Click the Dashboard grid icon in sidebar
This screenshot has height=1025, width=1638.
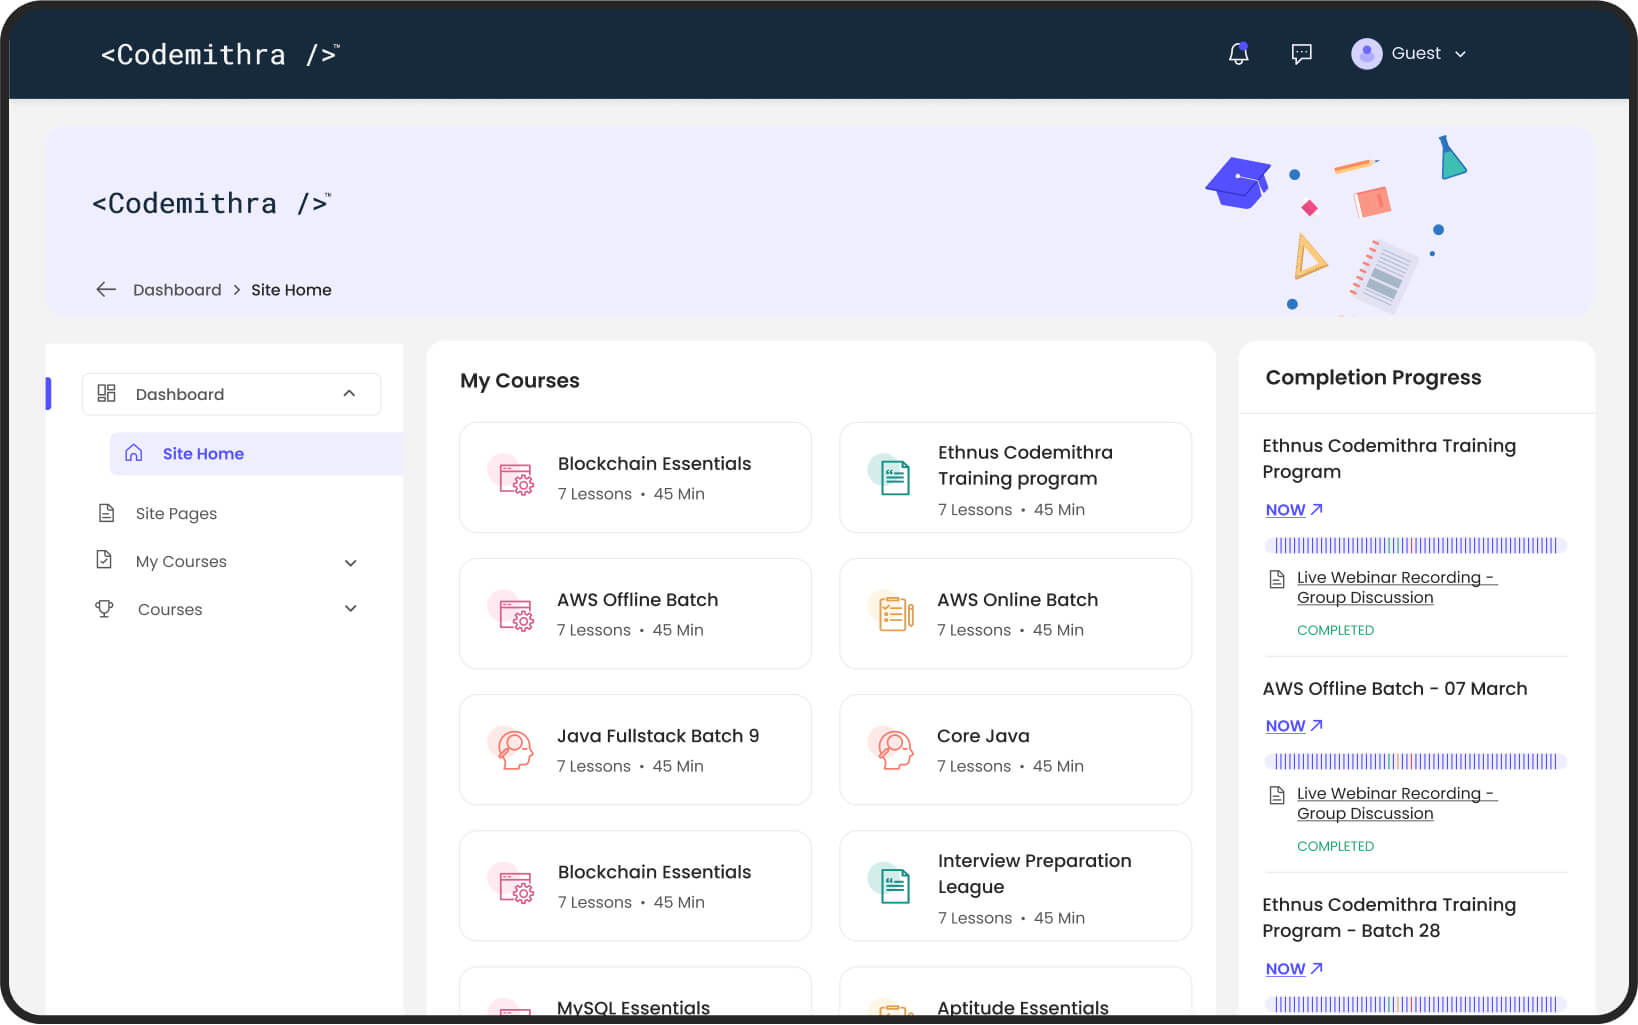pyautogui.click(x=106, y=393)
